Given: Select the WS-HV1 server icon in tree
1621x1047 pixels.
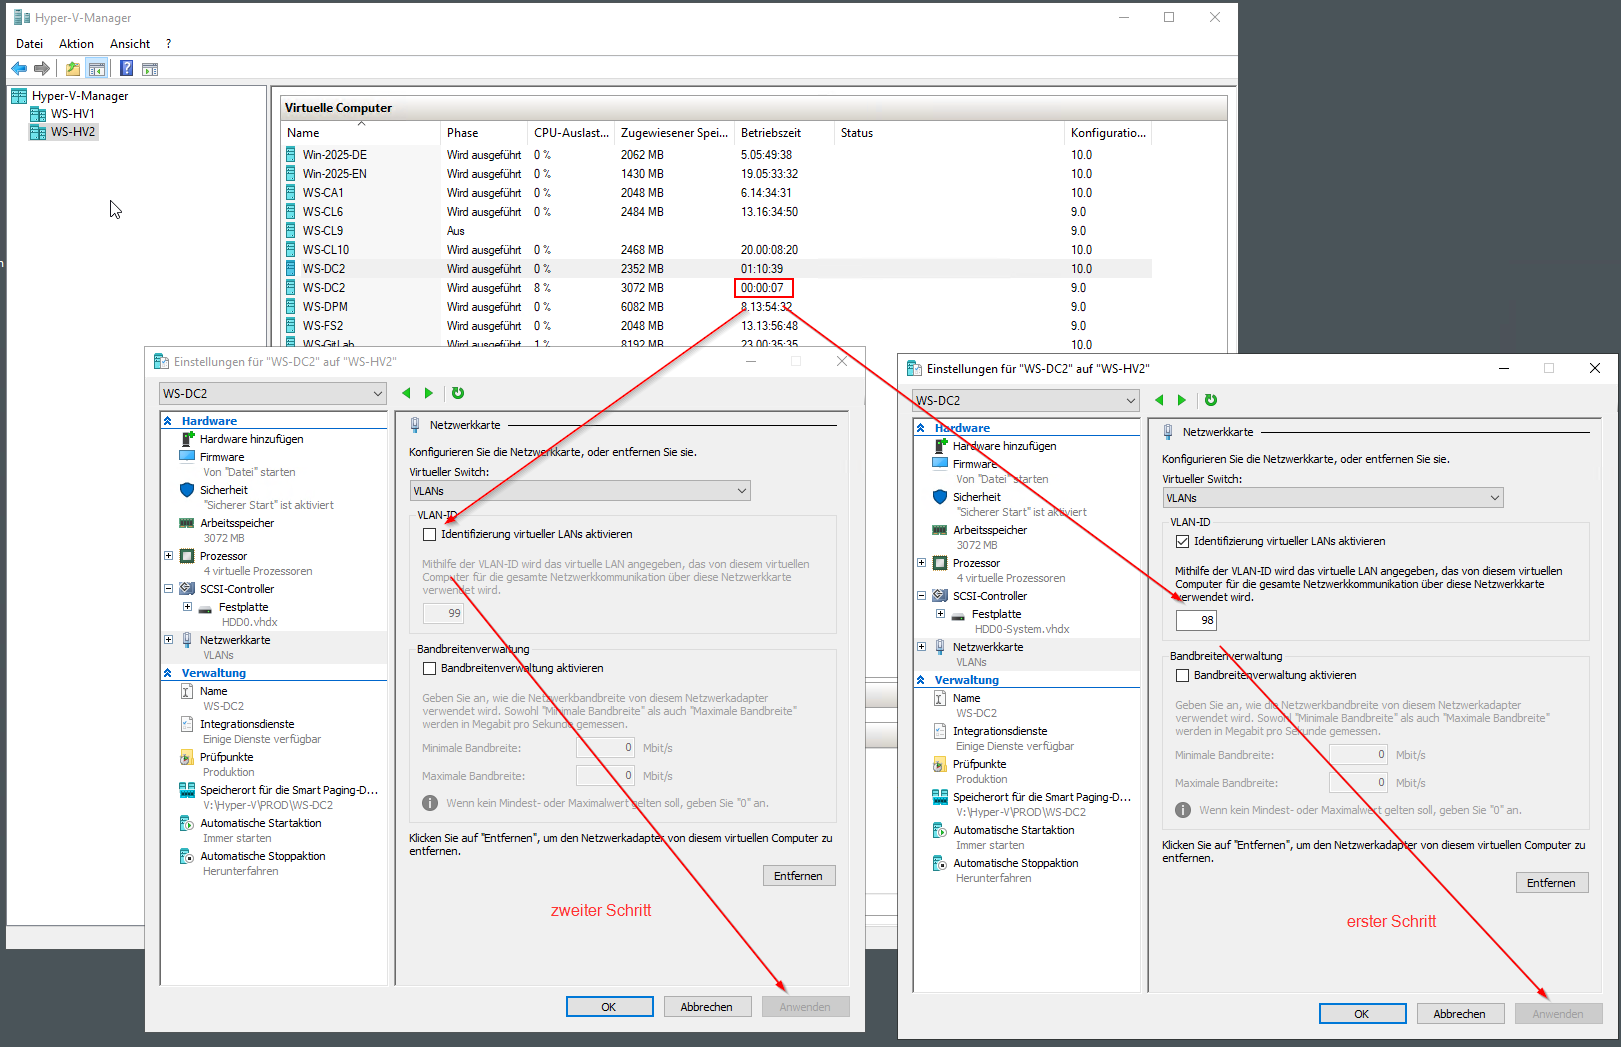Looking at the screenshot, I should click(x=38, y=114).
